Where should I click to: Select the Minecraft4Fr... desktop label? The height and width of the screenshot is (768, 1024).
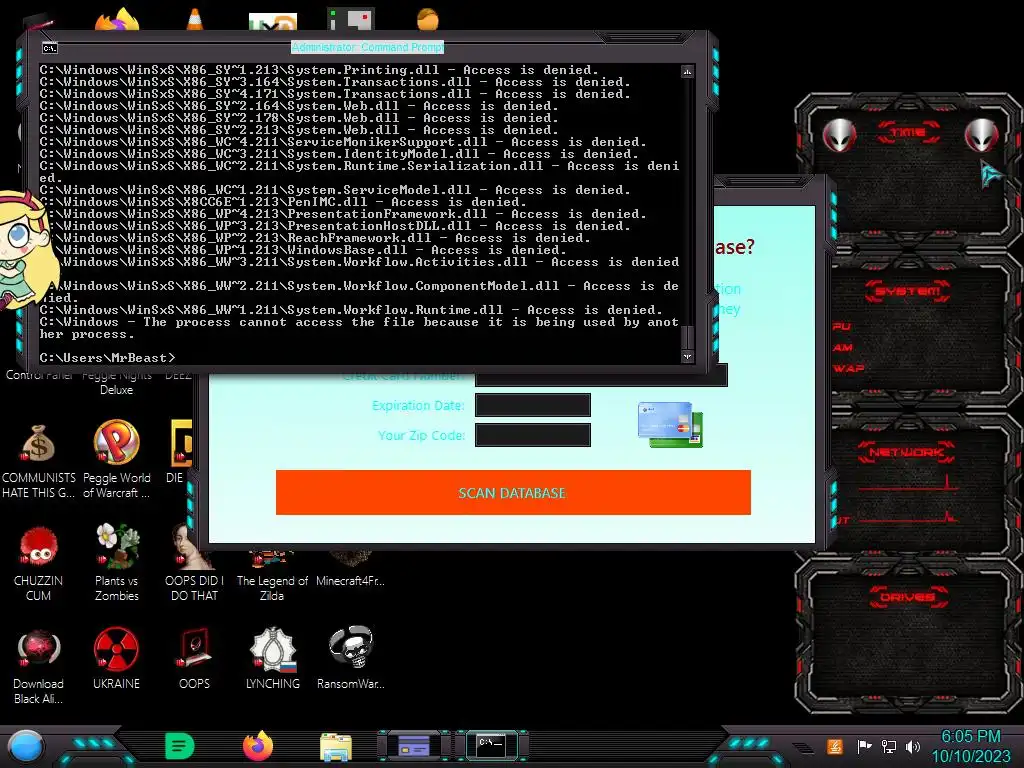point(351,581)
